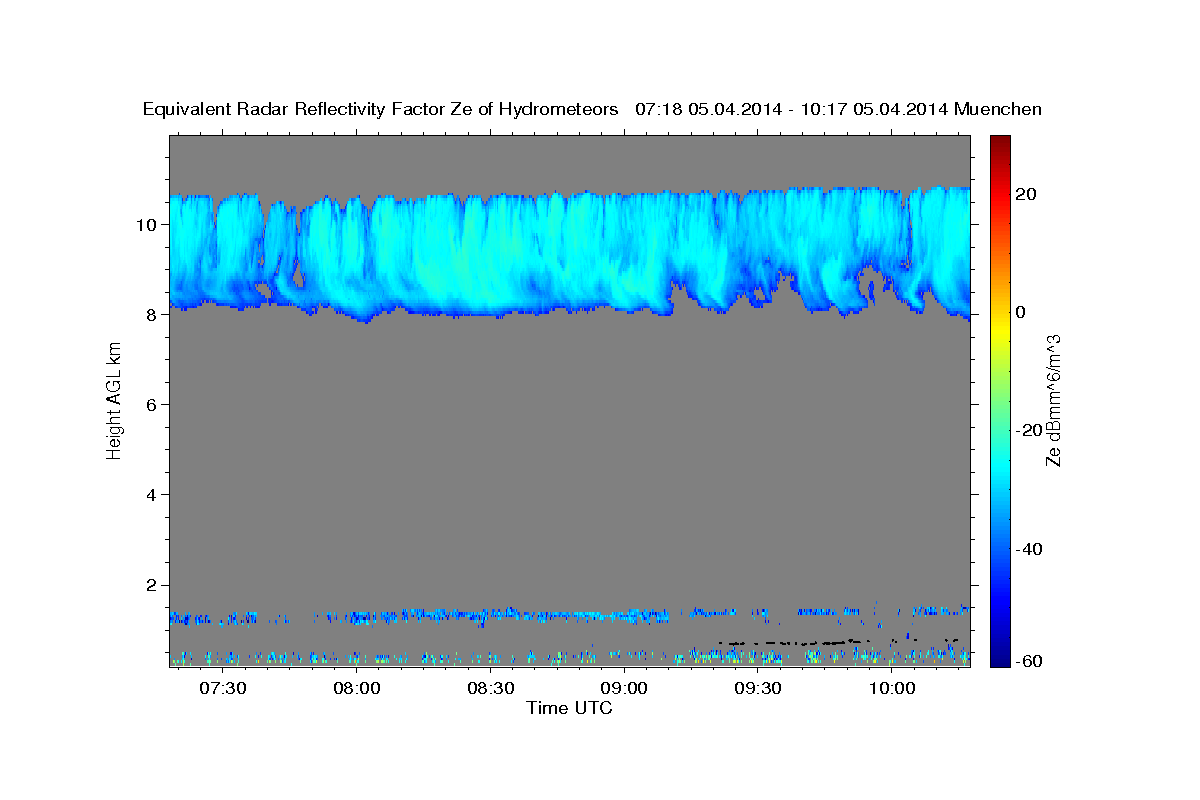1200x800 pixels.
Task: Click the 'Time UTC' axis label
Action: 569,708
